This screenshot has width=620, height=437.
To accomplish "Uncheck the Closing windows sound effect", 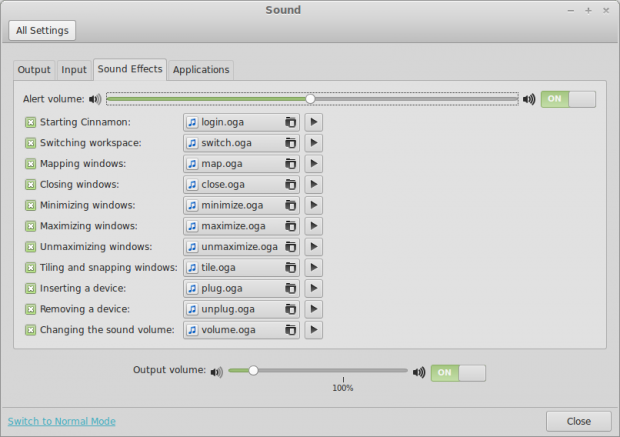I will click(30, 185).
